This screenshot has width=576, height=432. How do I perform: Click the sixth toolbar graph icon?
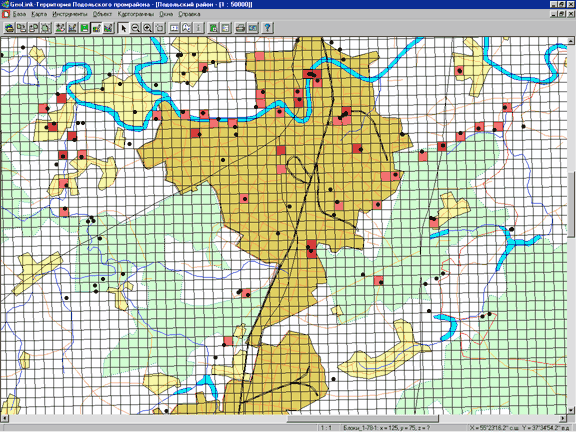(72, 28)
